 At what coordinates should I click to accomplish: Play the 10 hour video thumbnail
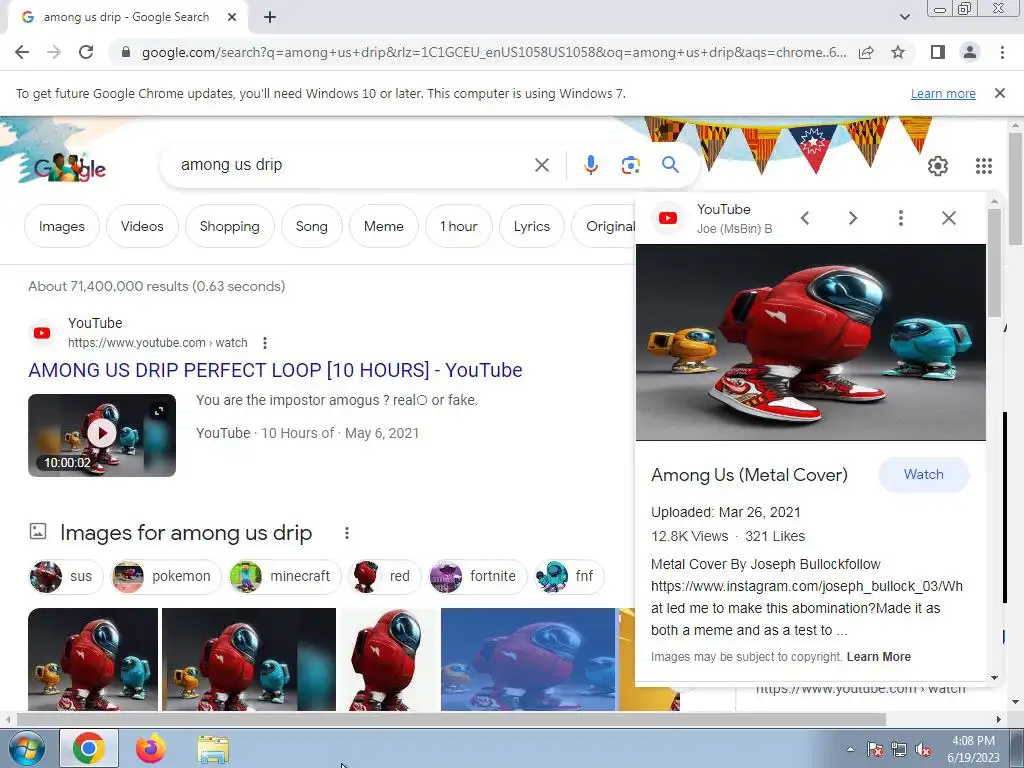click(102, 435)
